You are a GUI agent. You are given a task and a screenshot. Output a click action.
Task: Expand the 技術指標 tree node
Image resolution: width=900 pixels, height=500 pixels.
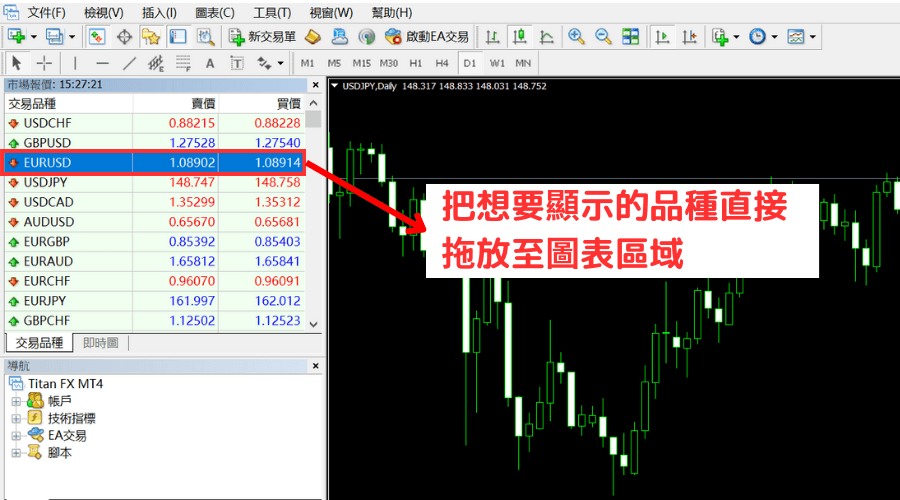pos(16,418)
